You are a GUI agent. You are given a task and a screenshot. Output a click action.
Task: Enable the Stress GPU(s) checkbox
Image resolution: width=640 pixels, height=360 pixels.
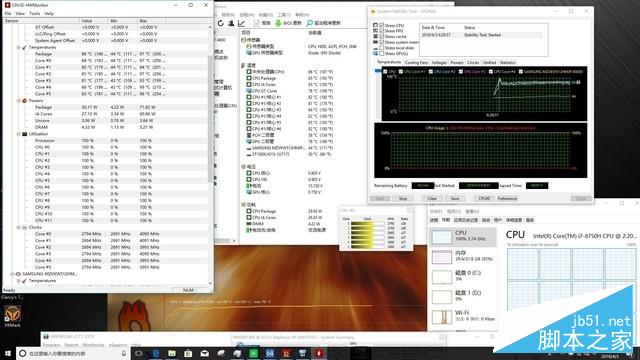(382, 53)
